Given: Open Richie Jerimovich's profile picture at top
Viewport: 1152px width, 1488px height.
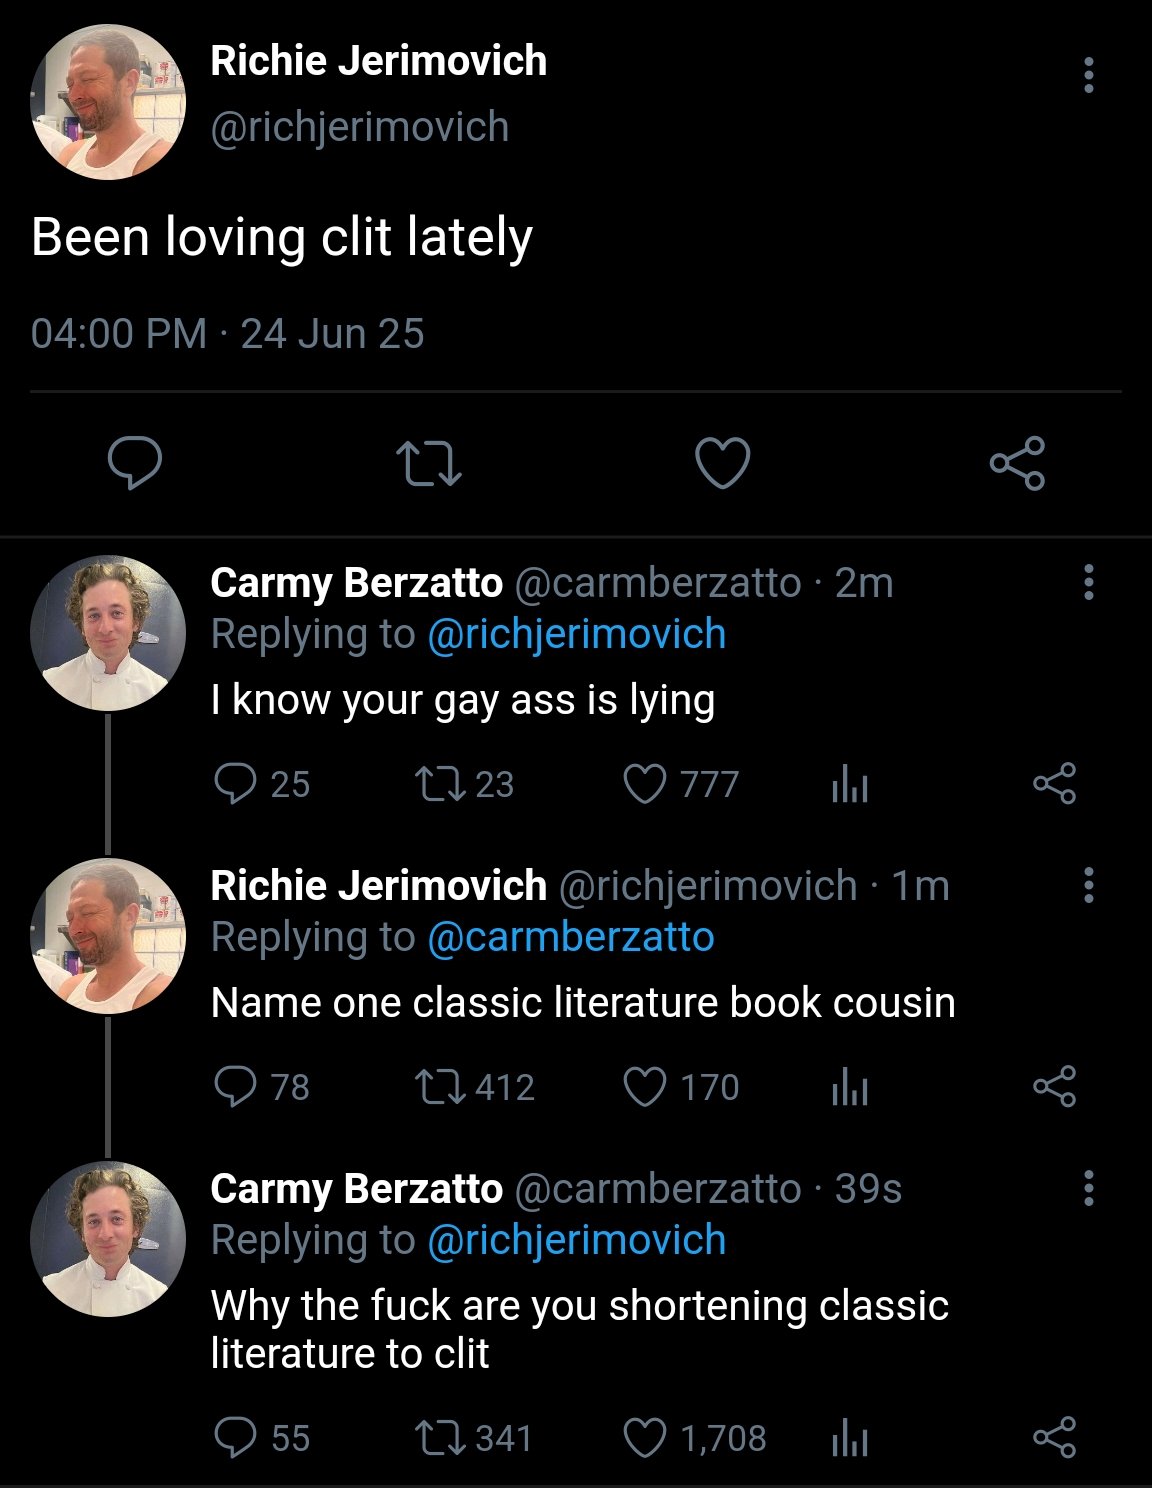Looking at the screenshot, I should [108, 103].
